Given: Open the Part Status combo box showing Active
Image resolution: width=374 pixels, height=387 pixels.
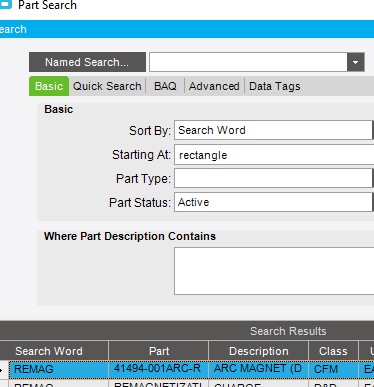Looking at the screenshot, I should 274,202.
